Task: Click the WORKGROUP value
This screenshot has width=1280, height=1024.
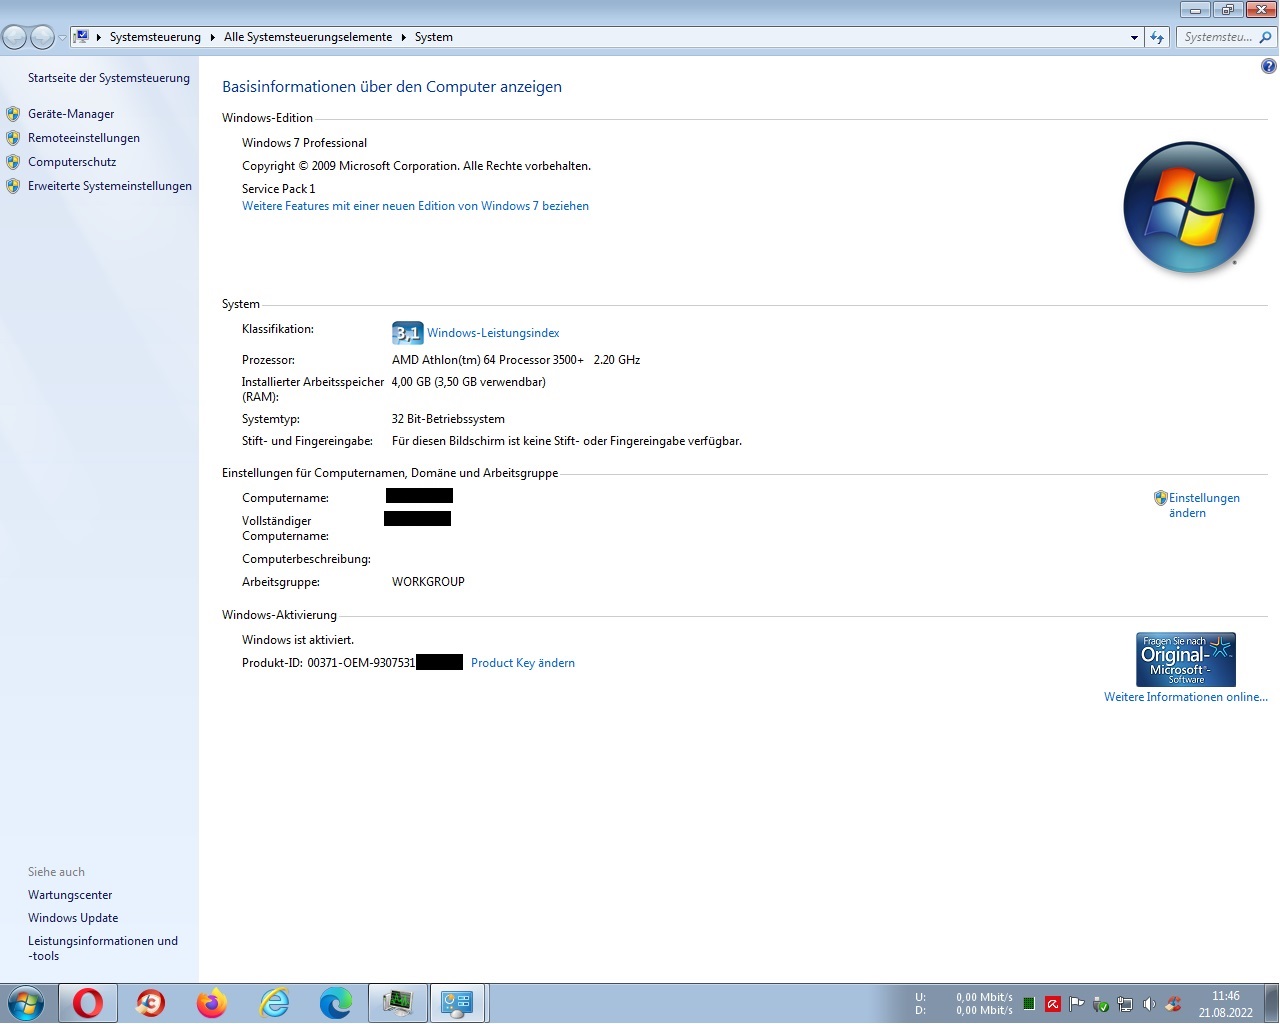Action: coord(428,582)
